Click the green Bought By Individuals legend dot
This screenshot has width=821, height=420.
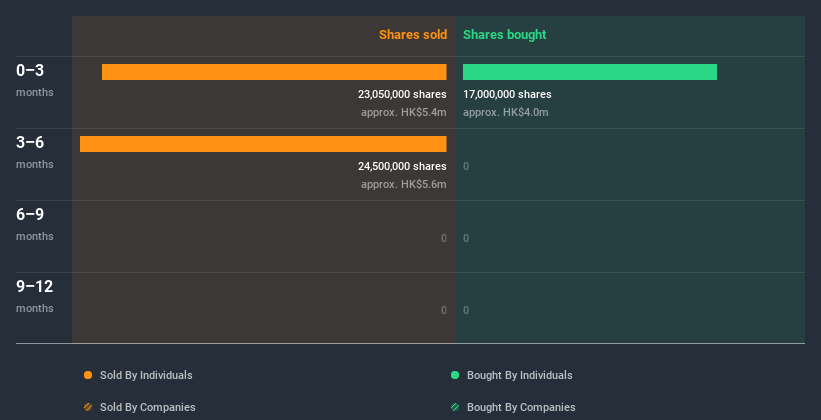pyautogui.click(x=455, y=375)
